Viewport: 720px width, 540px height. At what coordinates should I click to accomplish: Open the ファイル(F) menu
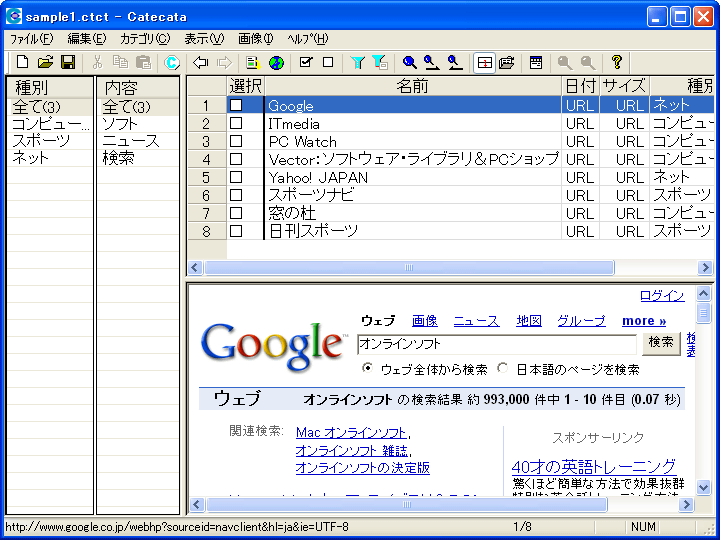coord(31,39)
